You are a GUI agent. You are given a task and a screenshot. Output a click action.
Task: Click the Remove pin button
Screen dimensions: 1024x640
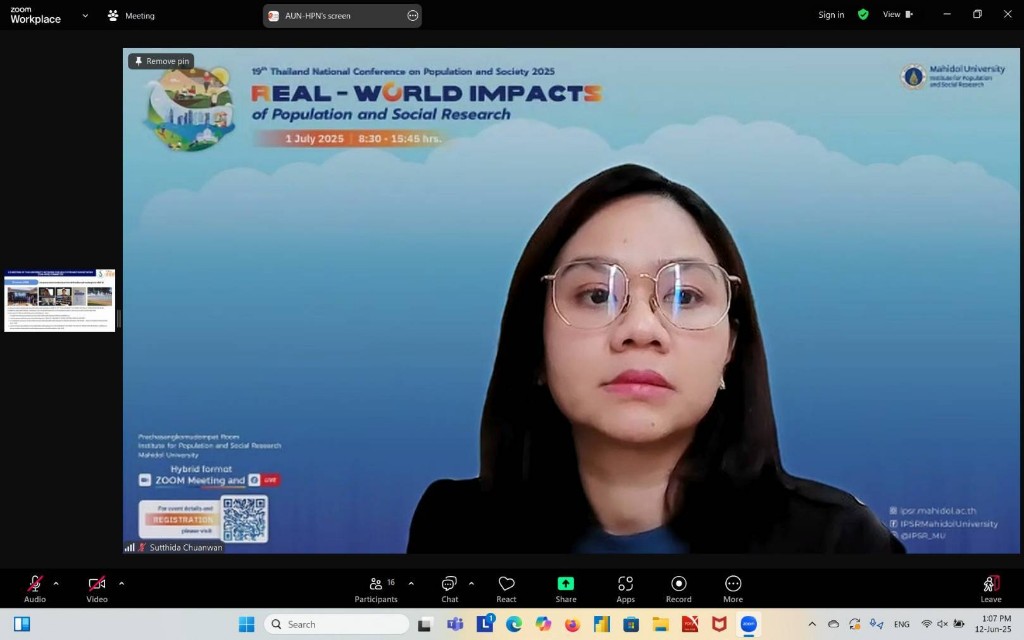[x=161, y=61]
